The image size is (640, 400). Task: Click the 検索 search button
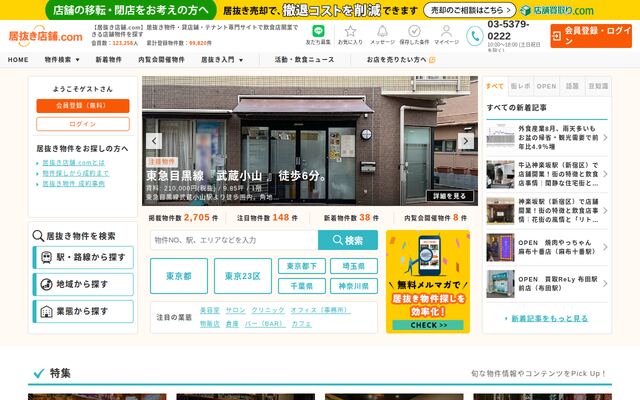348,240
